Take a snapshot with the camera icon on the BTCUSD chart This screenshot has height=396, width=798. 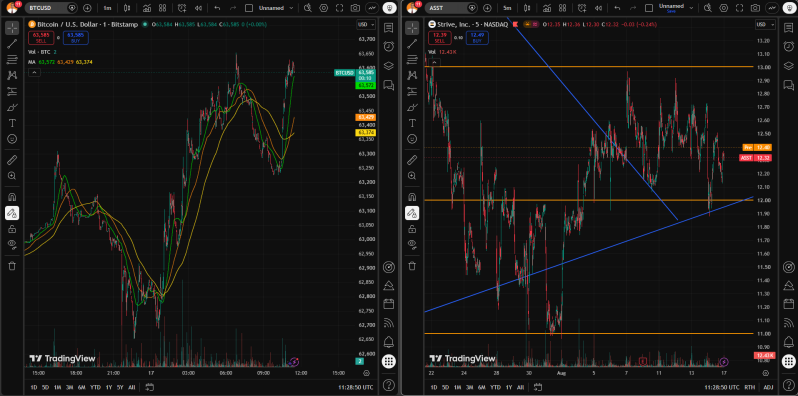pos(355,8)
